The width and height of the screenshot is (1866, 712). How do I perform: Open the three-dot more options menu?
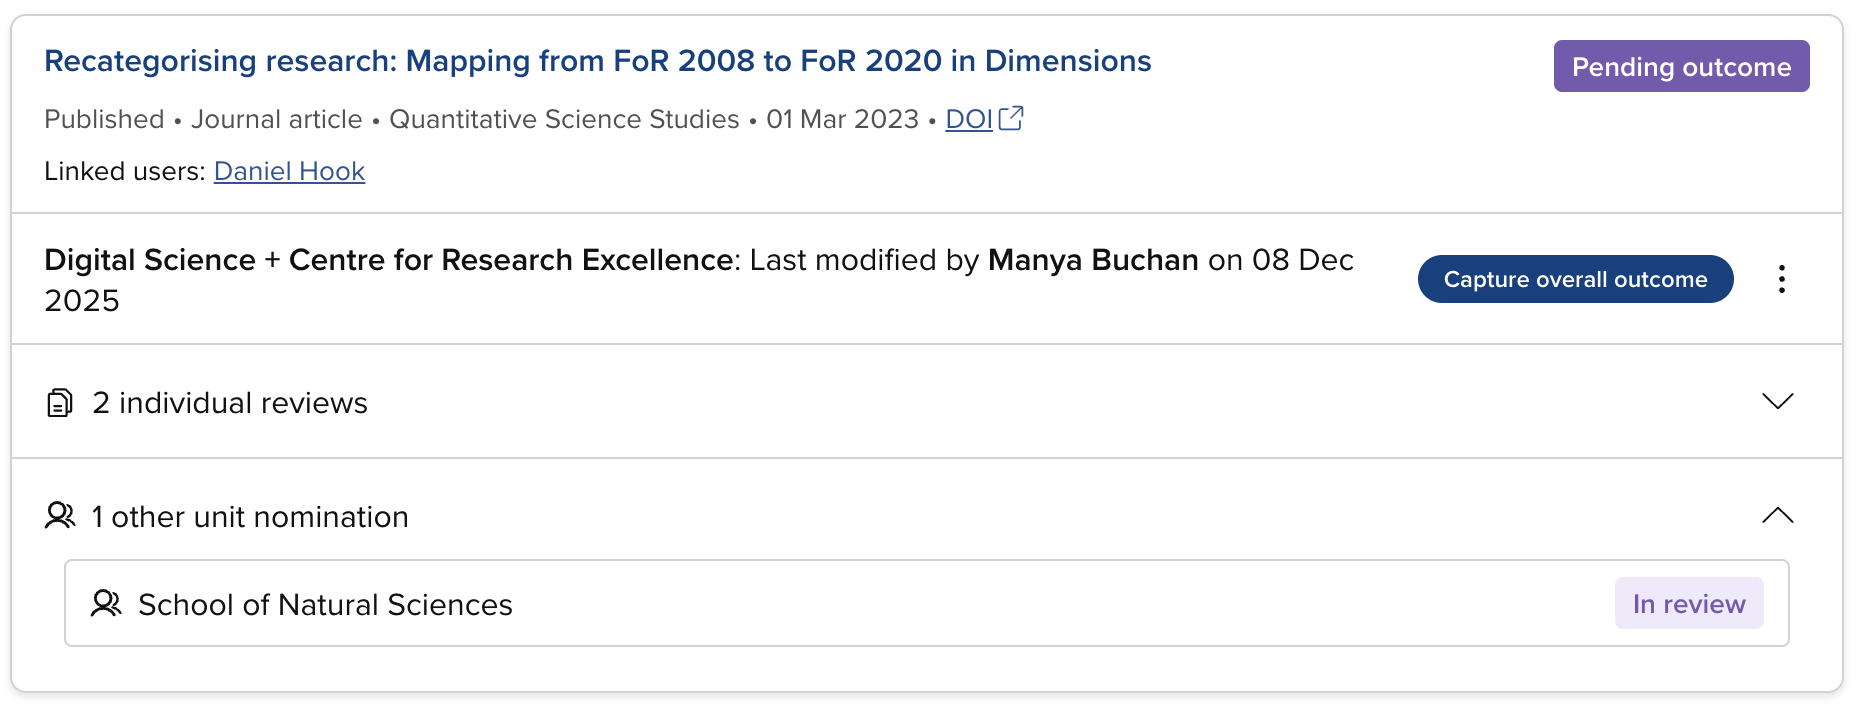pos(1781,279)
